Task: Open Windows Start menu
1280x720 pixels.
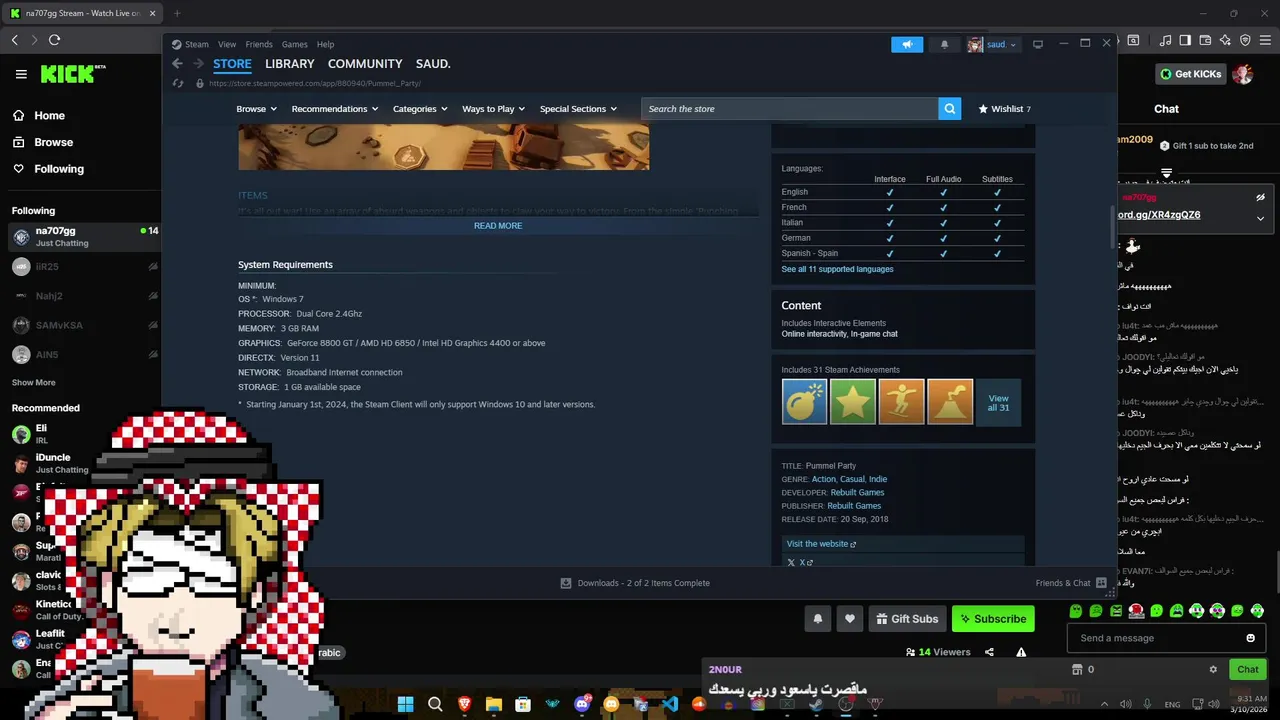Action: (x=405, y=704)
